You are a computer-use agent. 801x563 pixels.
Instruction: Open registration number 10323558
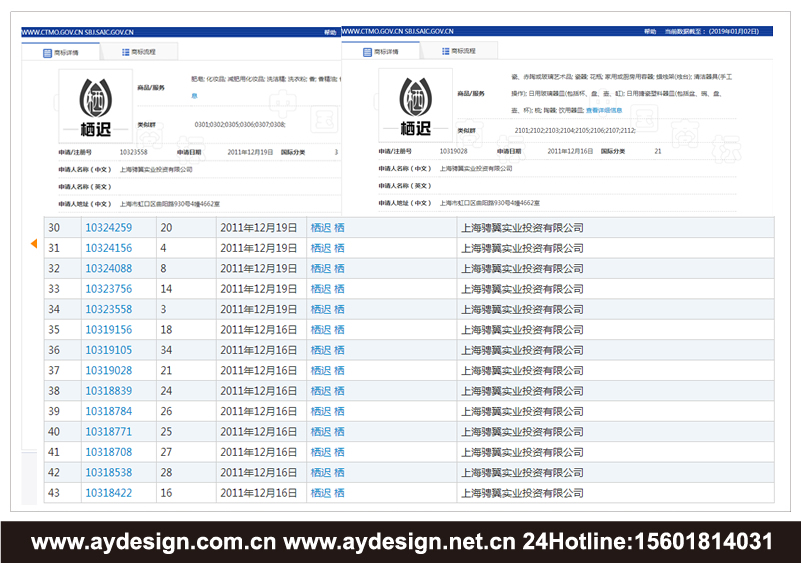coord(108,310)
